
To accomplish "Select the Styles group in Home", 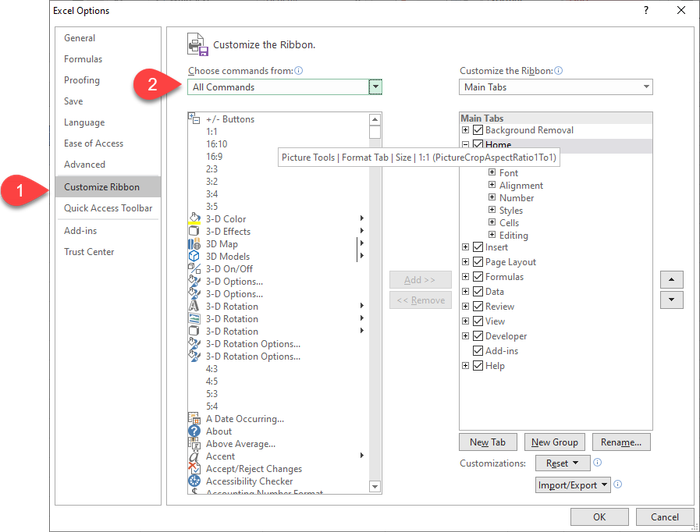I will pos(511,210).
